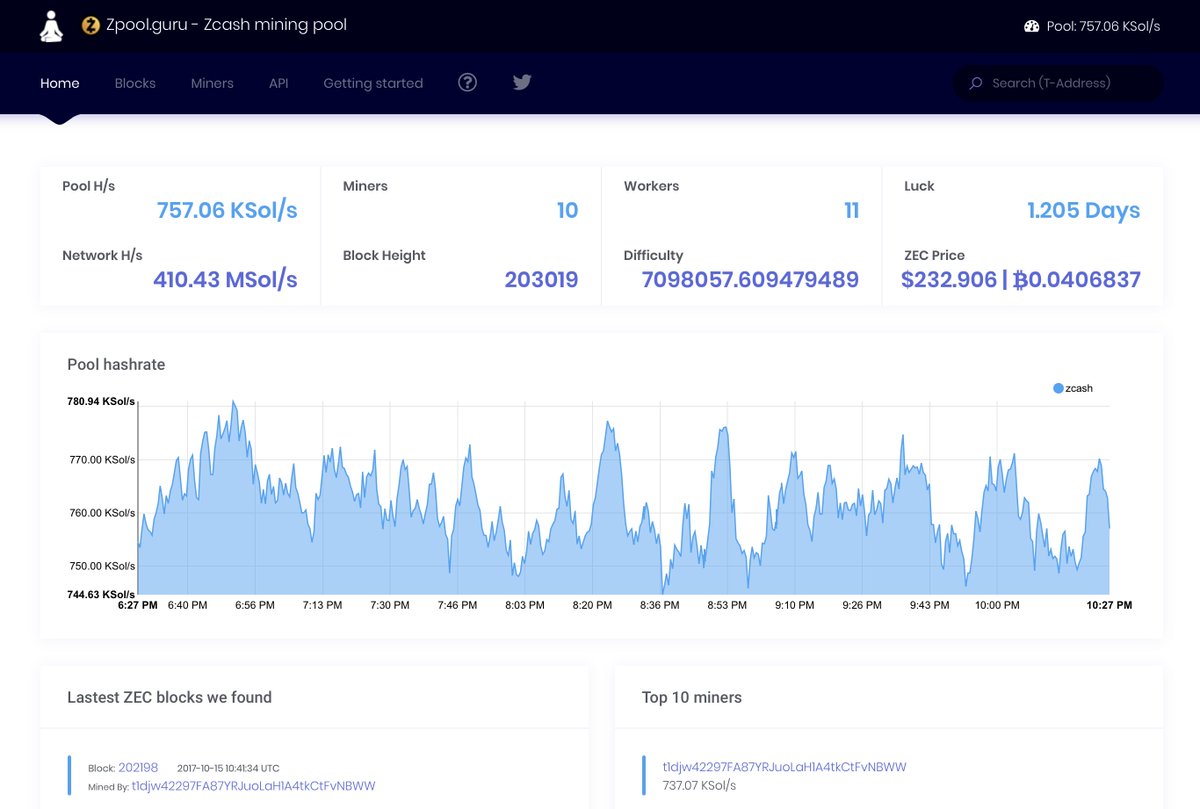
Task: Toggle the zcash legend dot in chart
Action: 1058,388
